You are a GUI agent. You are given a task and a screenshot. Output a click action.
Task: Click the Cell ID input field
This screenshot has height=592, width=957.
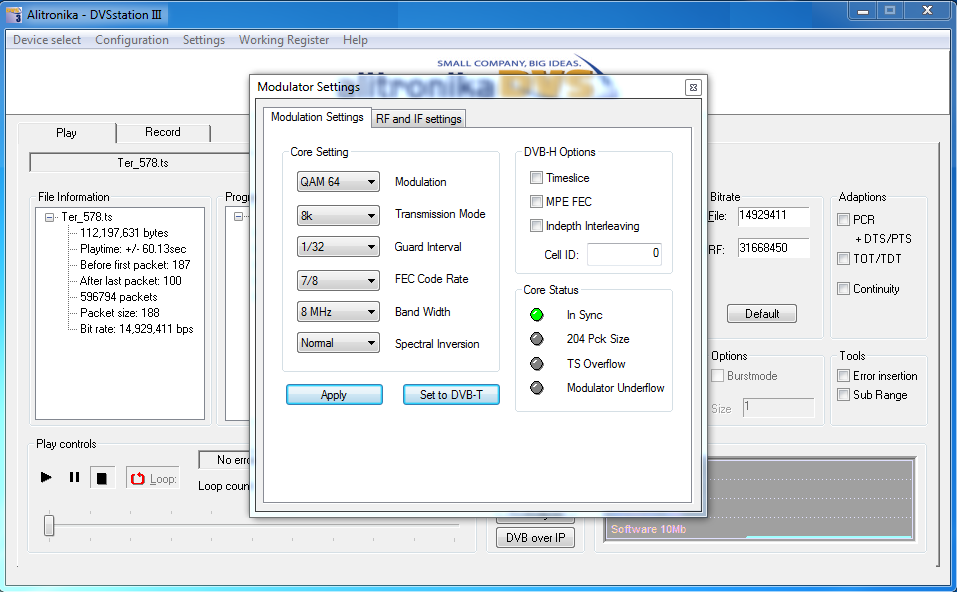point(624,254)
